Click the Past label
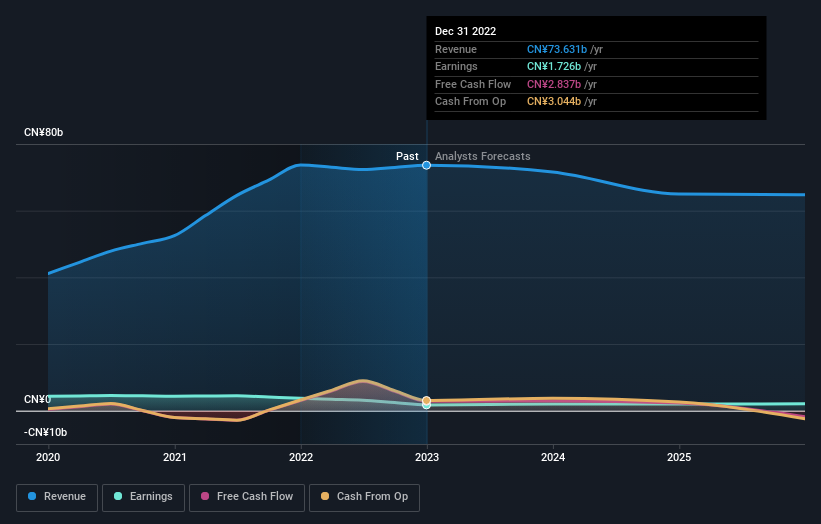Viewport: 821px width, 524px height. (x=407, y=156)
